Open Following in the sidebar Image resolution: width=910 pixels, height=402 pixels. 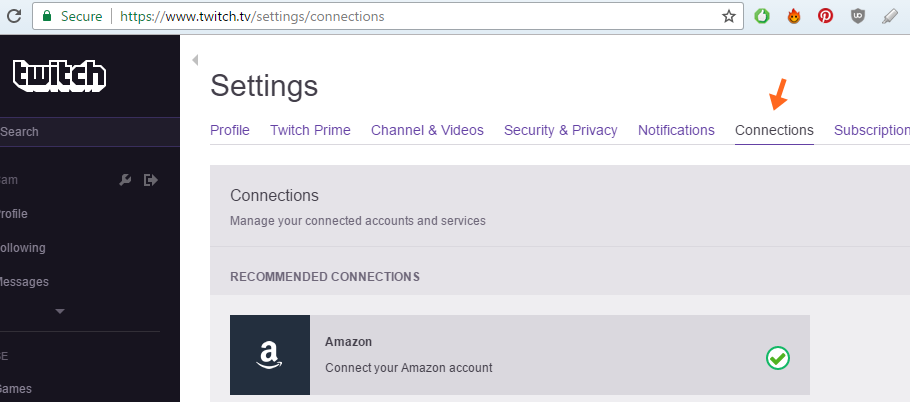(22, 248)
